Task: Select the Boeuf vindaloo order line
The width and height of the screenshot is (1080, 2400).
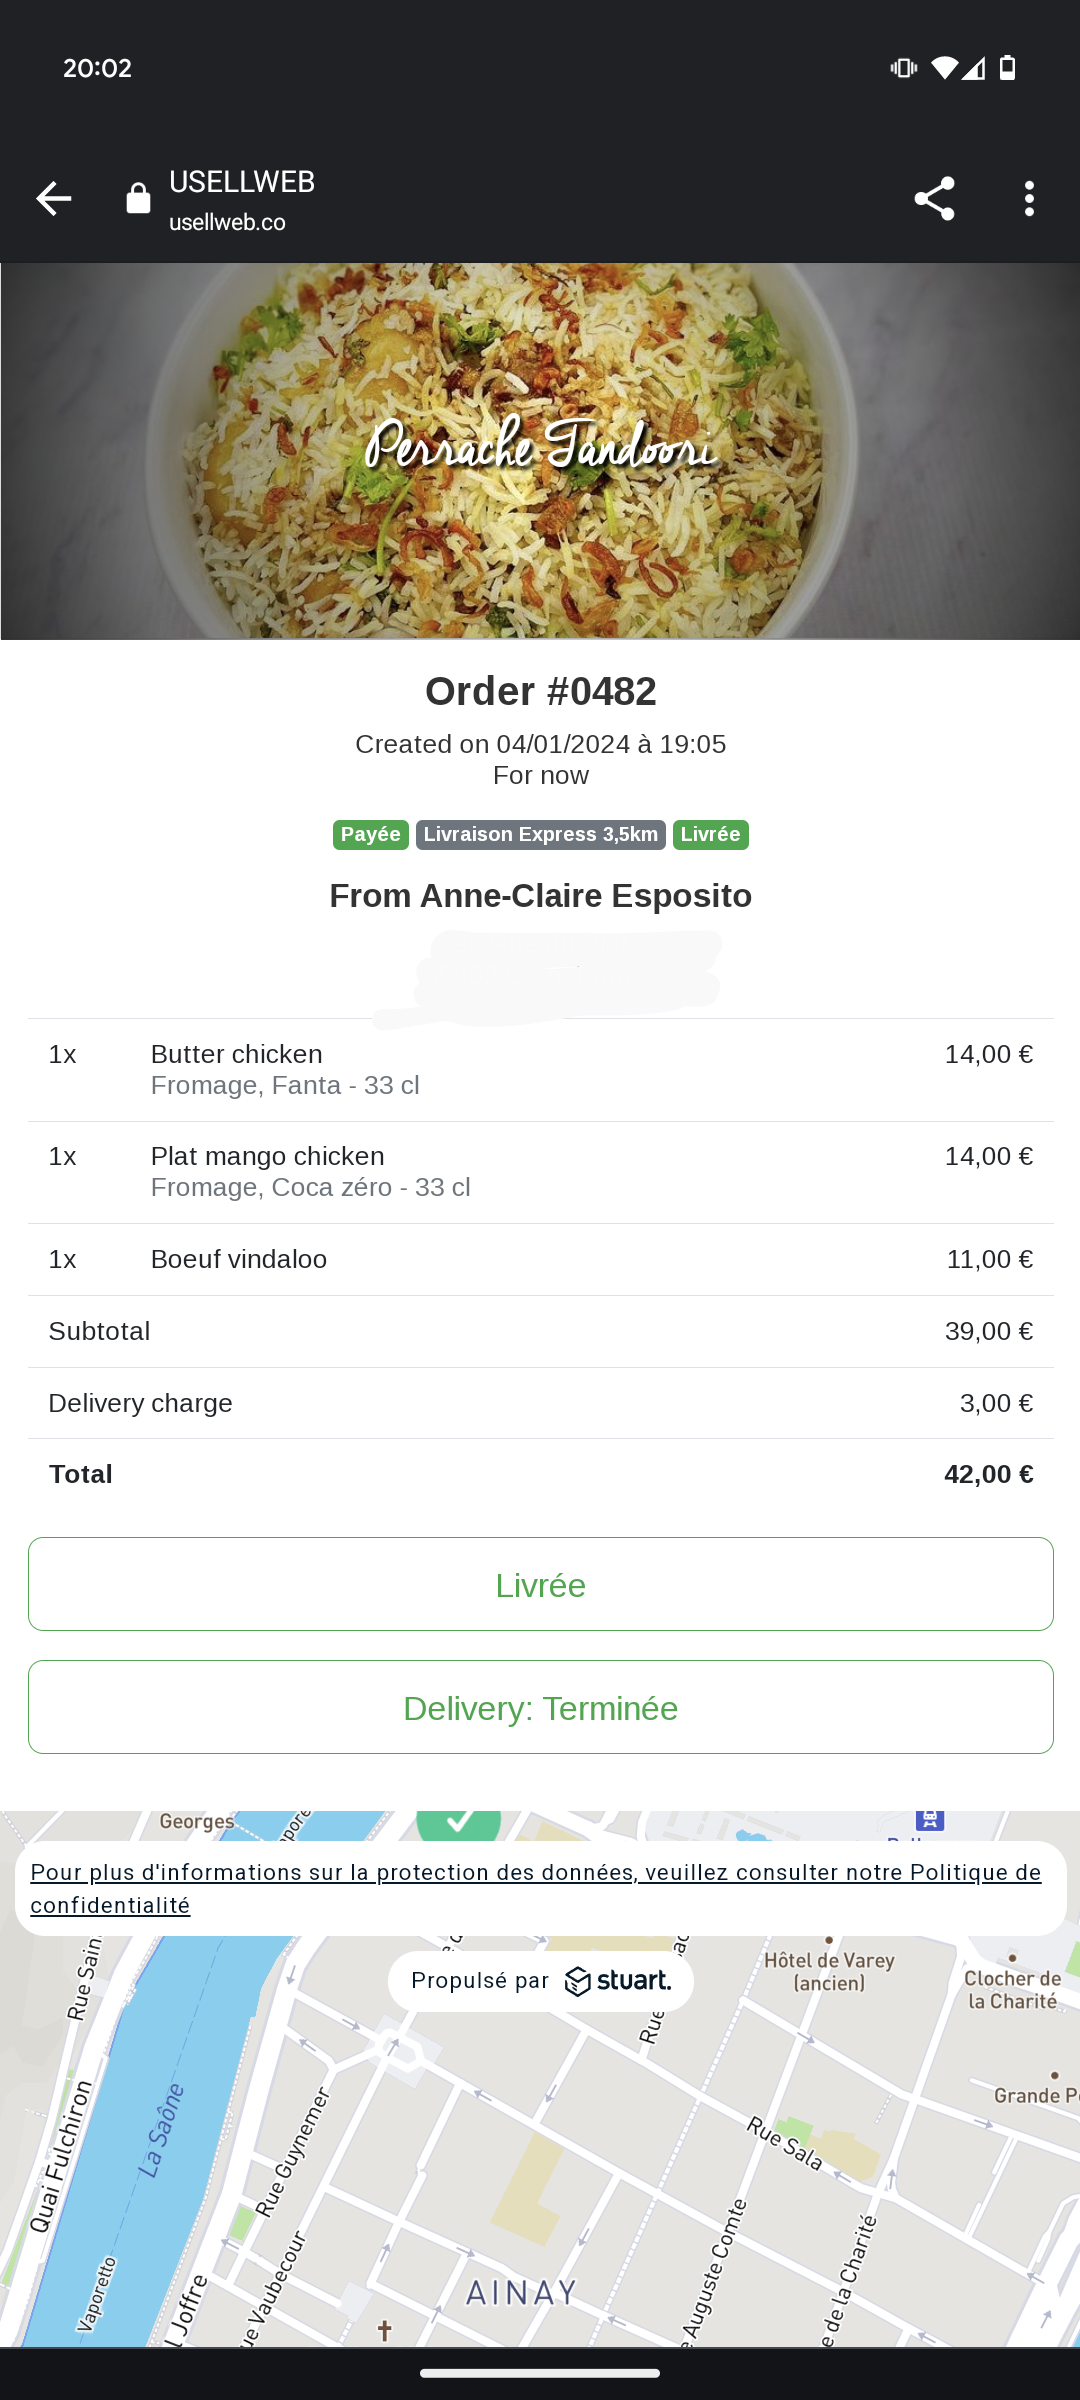Action: point(541,1259)
